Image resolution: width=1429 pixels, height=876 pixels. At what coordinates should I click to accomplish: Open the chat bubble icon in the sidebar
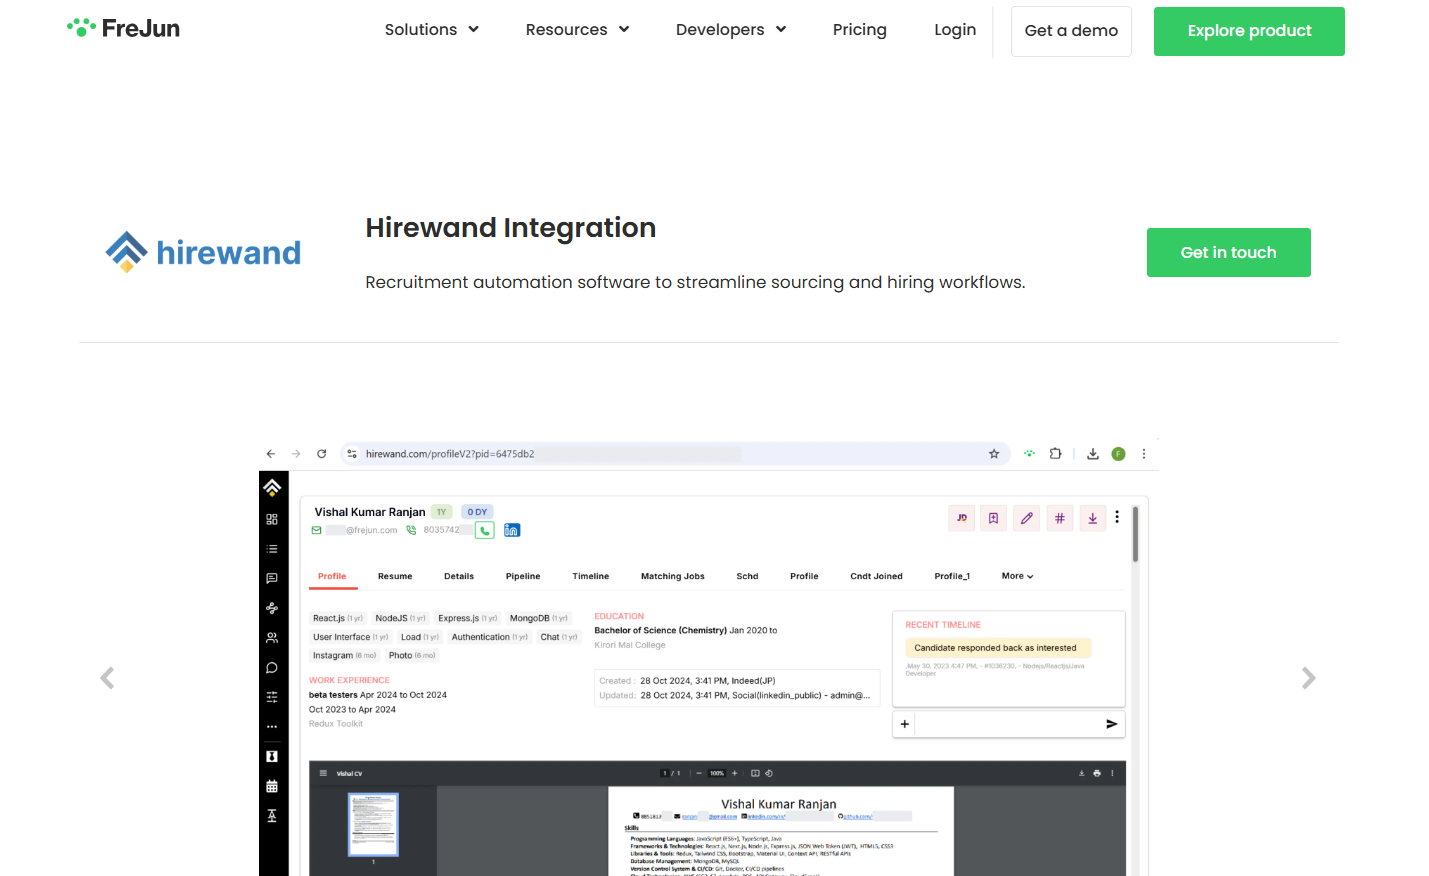coord(271,667)
